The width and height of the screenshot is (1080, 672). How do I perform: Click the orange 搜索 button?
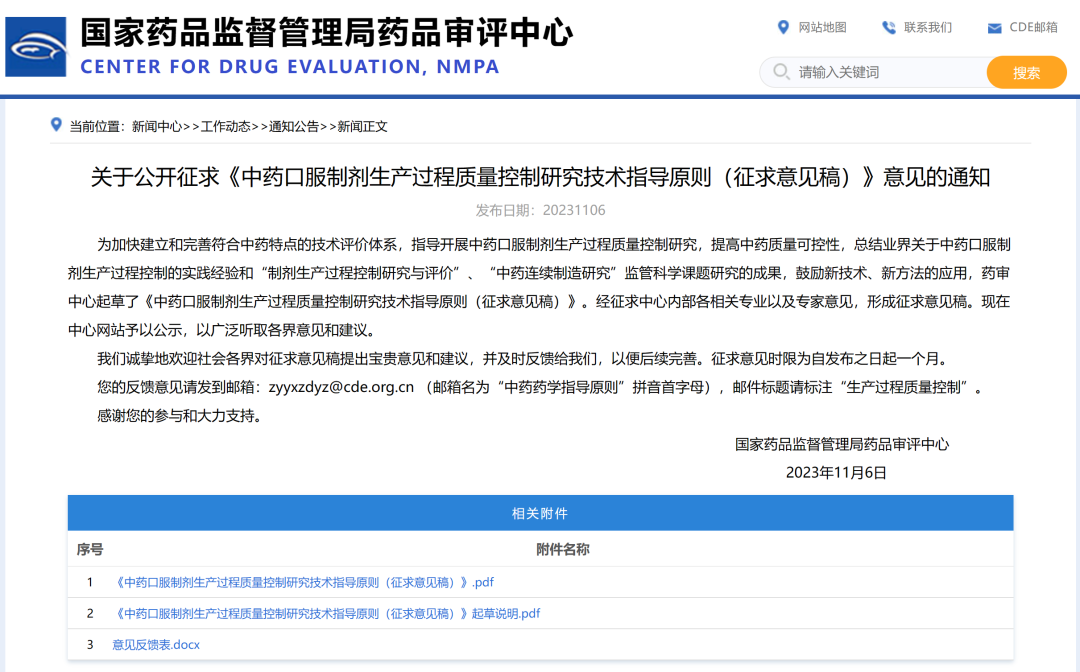pyautogui.click(x=1026, y=72)
